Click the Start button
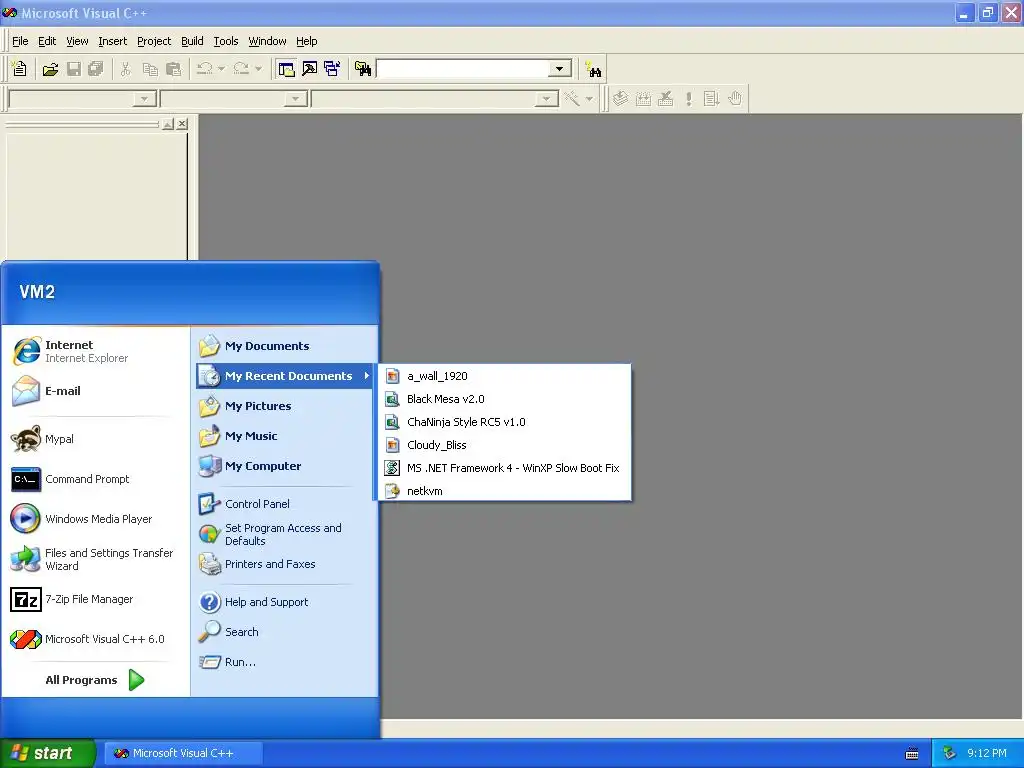1024x768 pixels. tap(47, 753)
